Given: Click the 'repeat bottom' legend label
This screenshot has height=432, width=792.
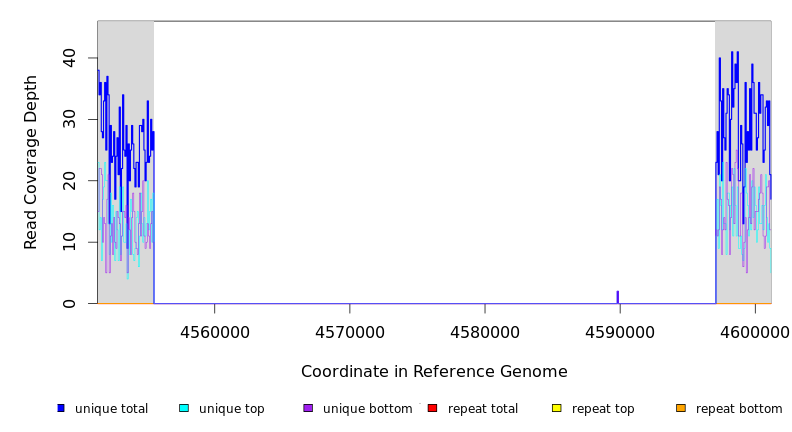Looking at the screenshot, I should click(739, 409).
